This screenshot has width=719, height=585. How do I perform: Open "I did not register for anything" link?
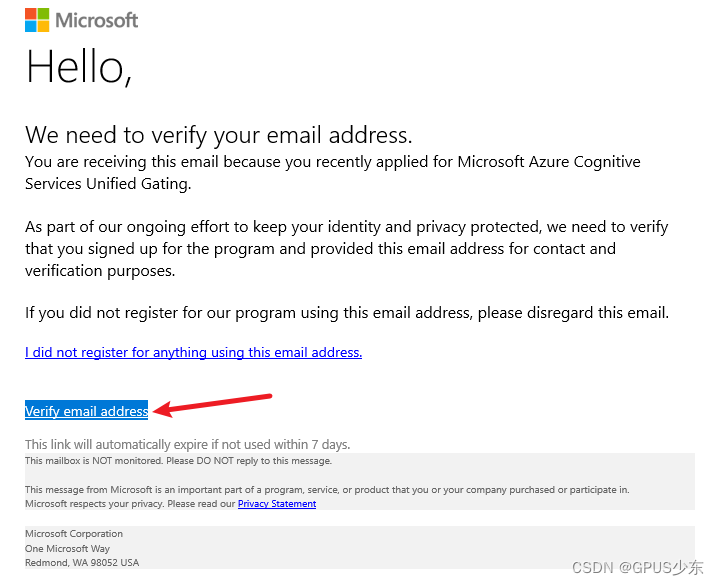[194, 352]
